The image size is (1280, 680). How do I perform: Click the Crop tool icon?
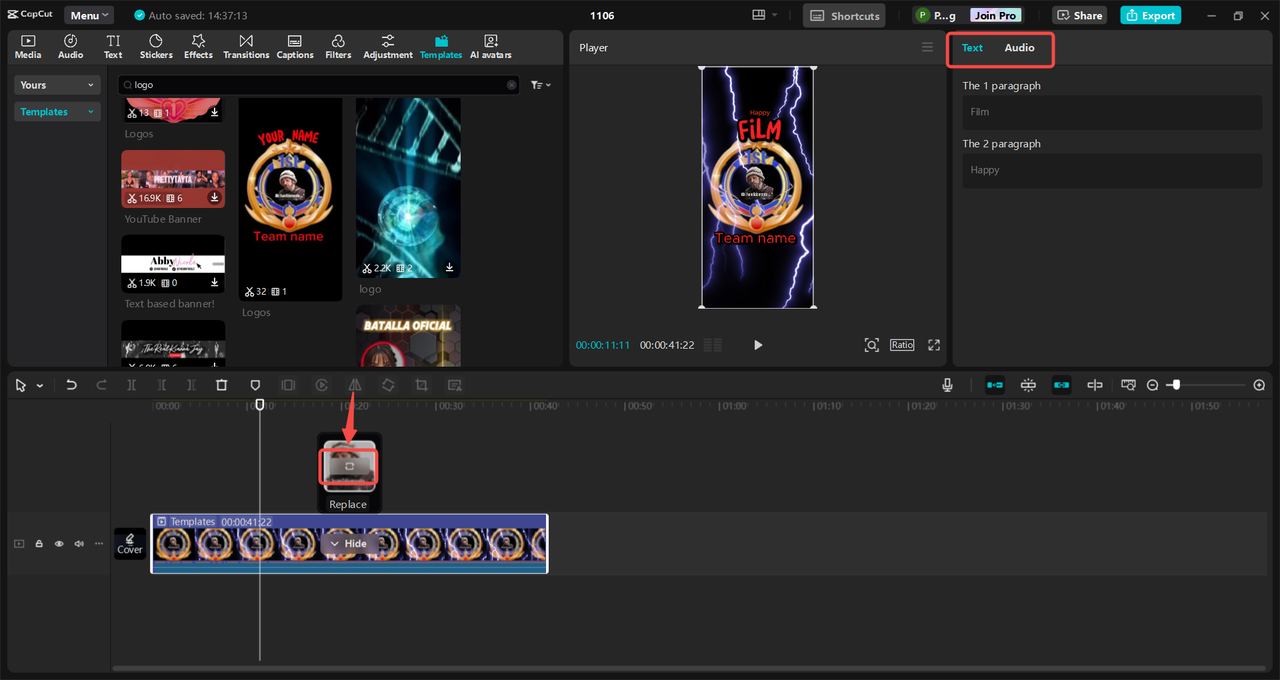421,385
